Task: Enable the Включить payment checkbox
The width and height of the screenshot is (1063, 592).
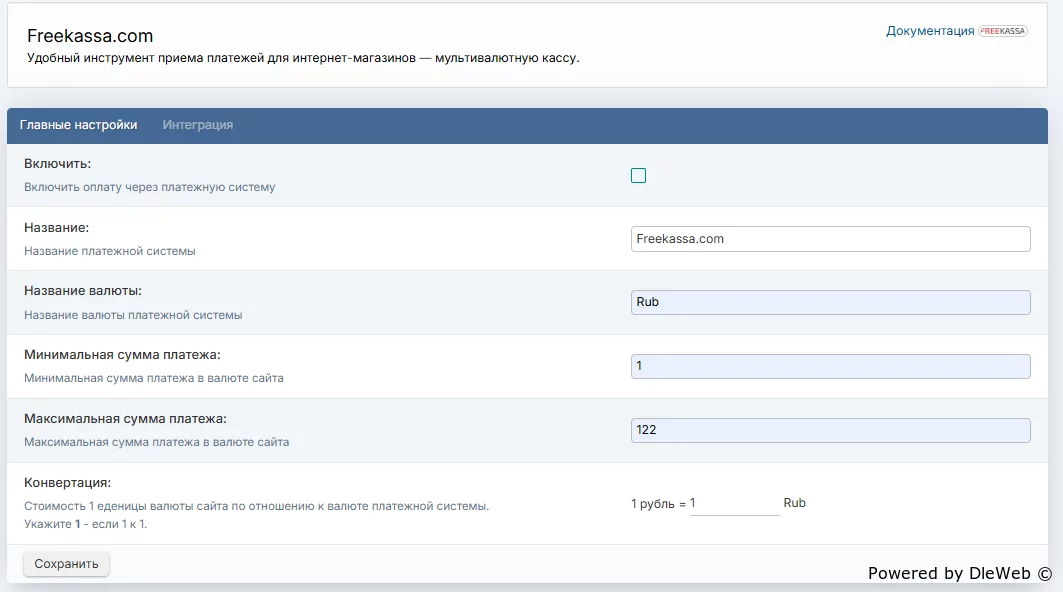Action: click(x=639, y=176)
